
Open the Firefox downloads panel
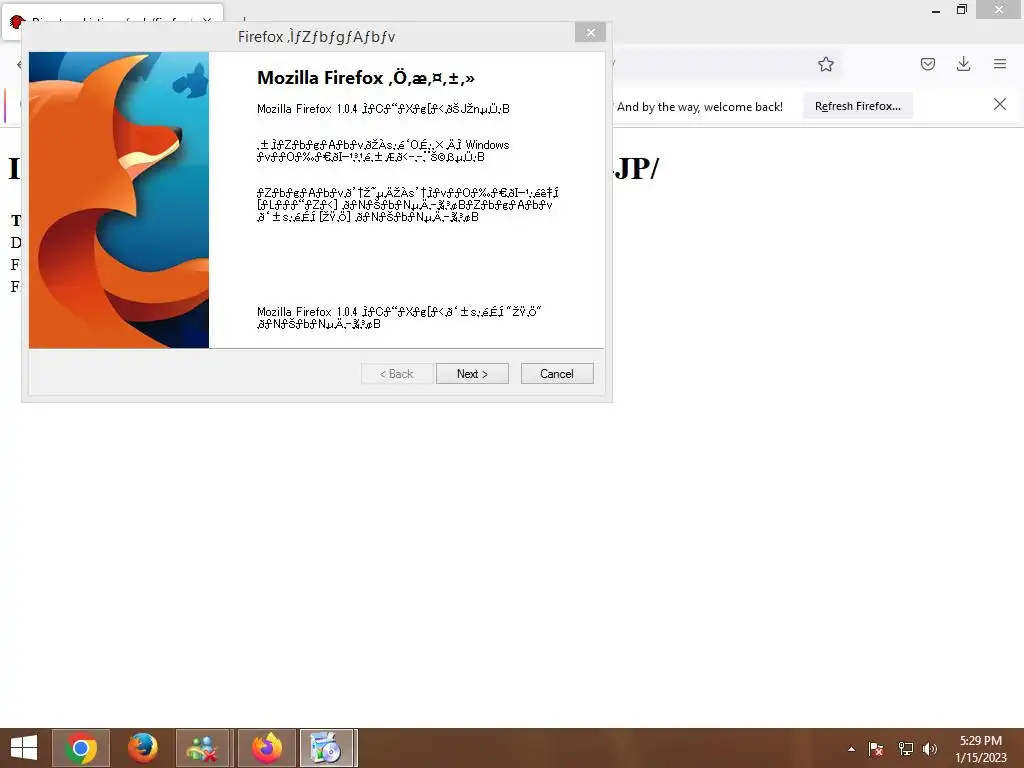pos(963,64)
